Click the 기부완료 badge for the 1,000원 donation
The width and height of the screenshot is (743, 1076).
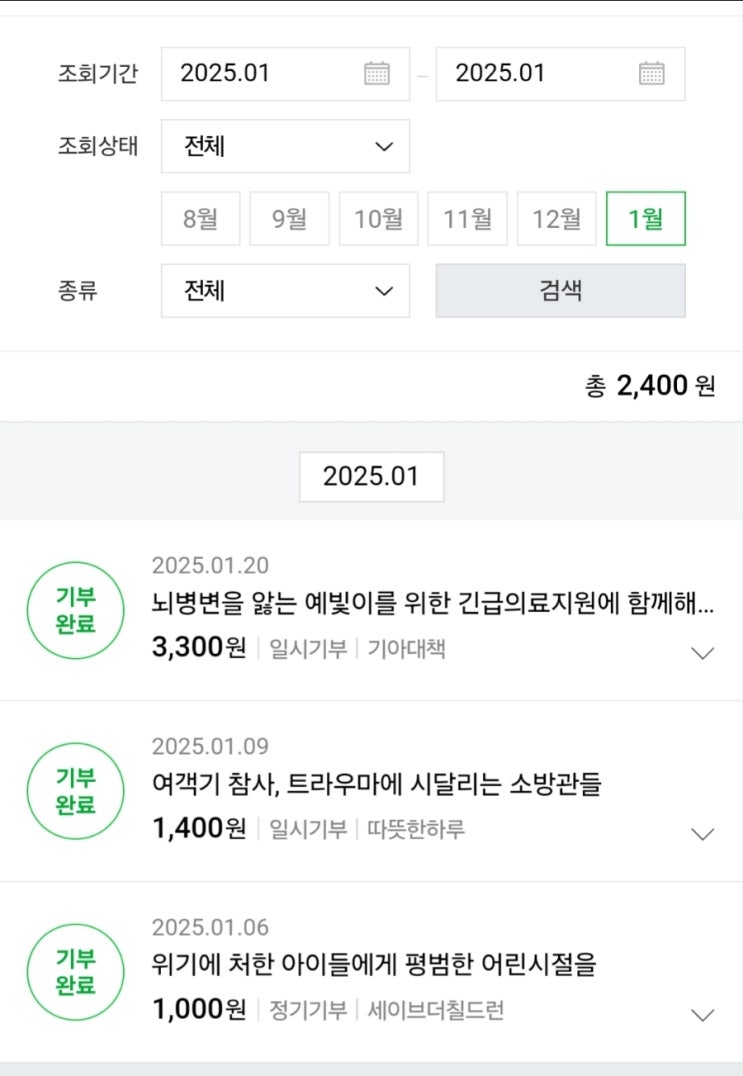[x=76, y=972]
